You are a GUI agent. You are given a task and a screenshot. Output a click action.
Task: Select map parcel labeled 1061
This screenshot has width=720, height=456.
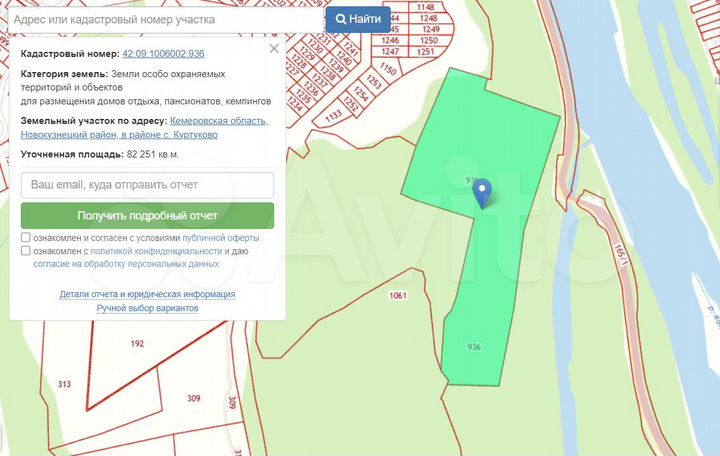tap(398, 295)
